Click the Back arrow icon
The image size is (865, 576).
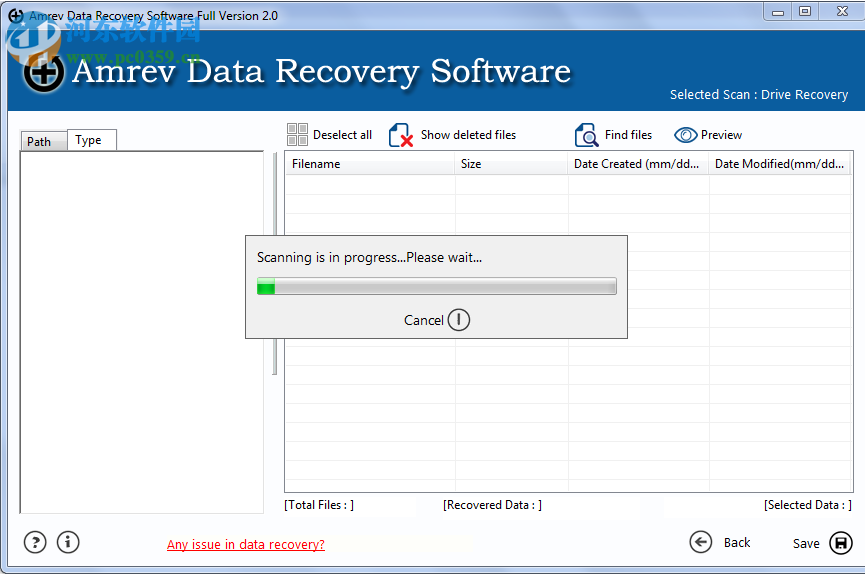pos(701,542)
